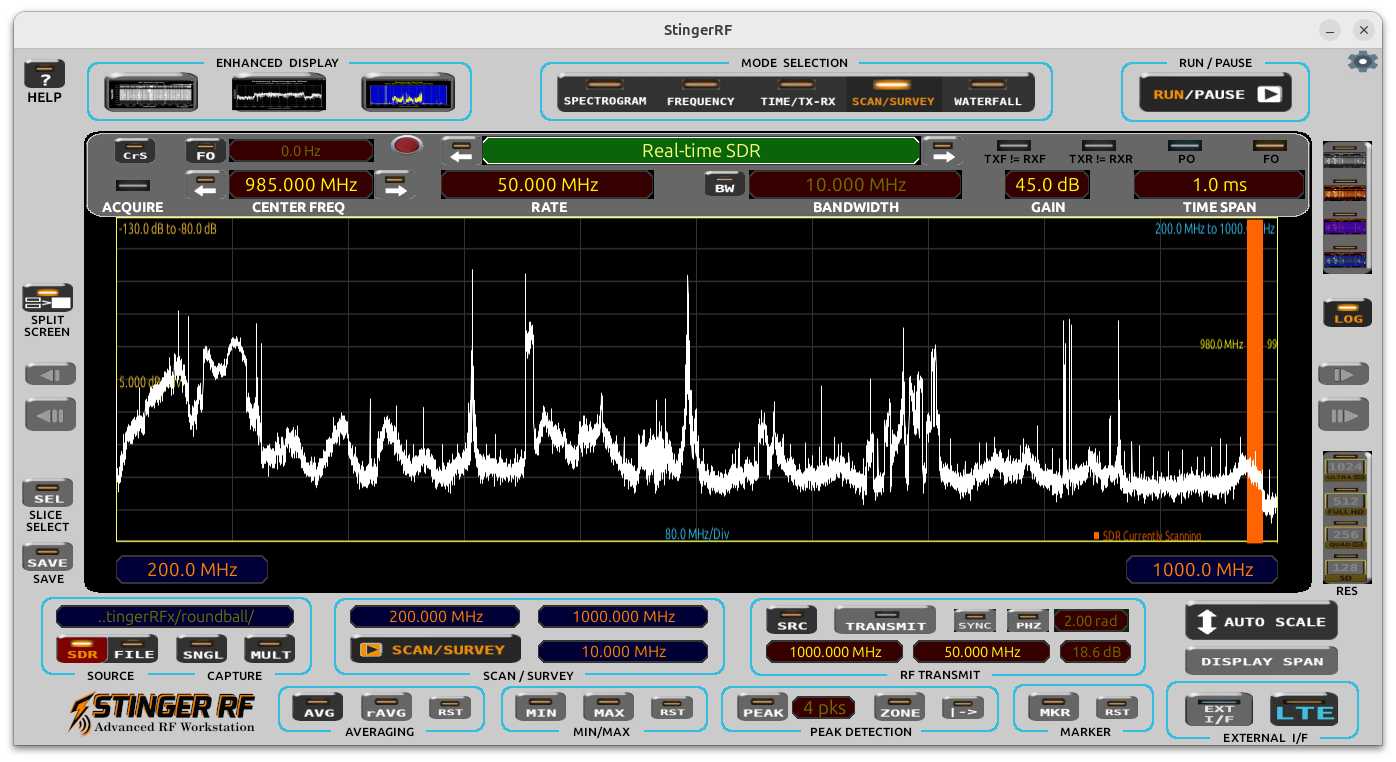The image size is (1396, 762).
Task: Toggle the BW bandwidth button
Action: pyautogui.click(x=724, y=184)
